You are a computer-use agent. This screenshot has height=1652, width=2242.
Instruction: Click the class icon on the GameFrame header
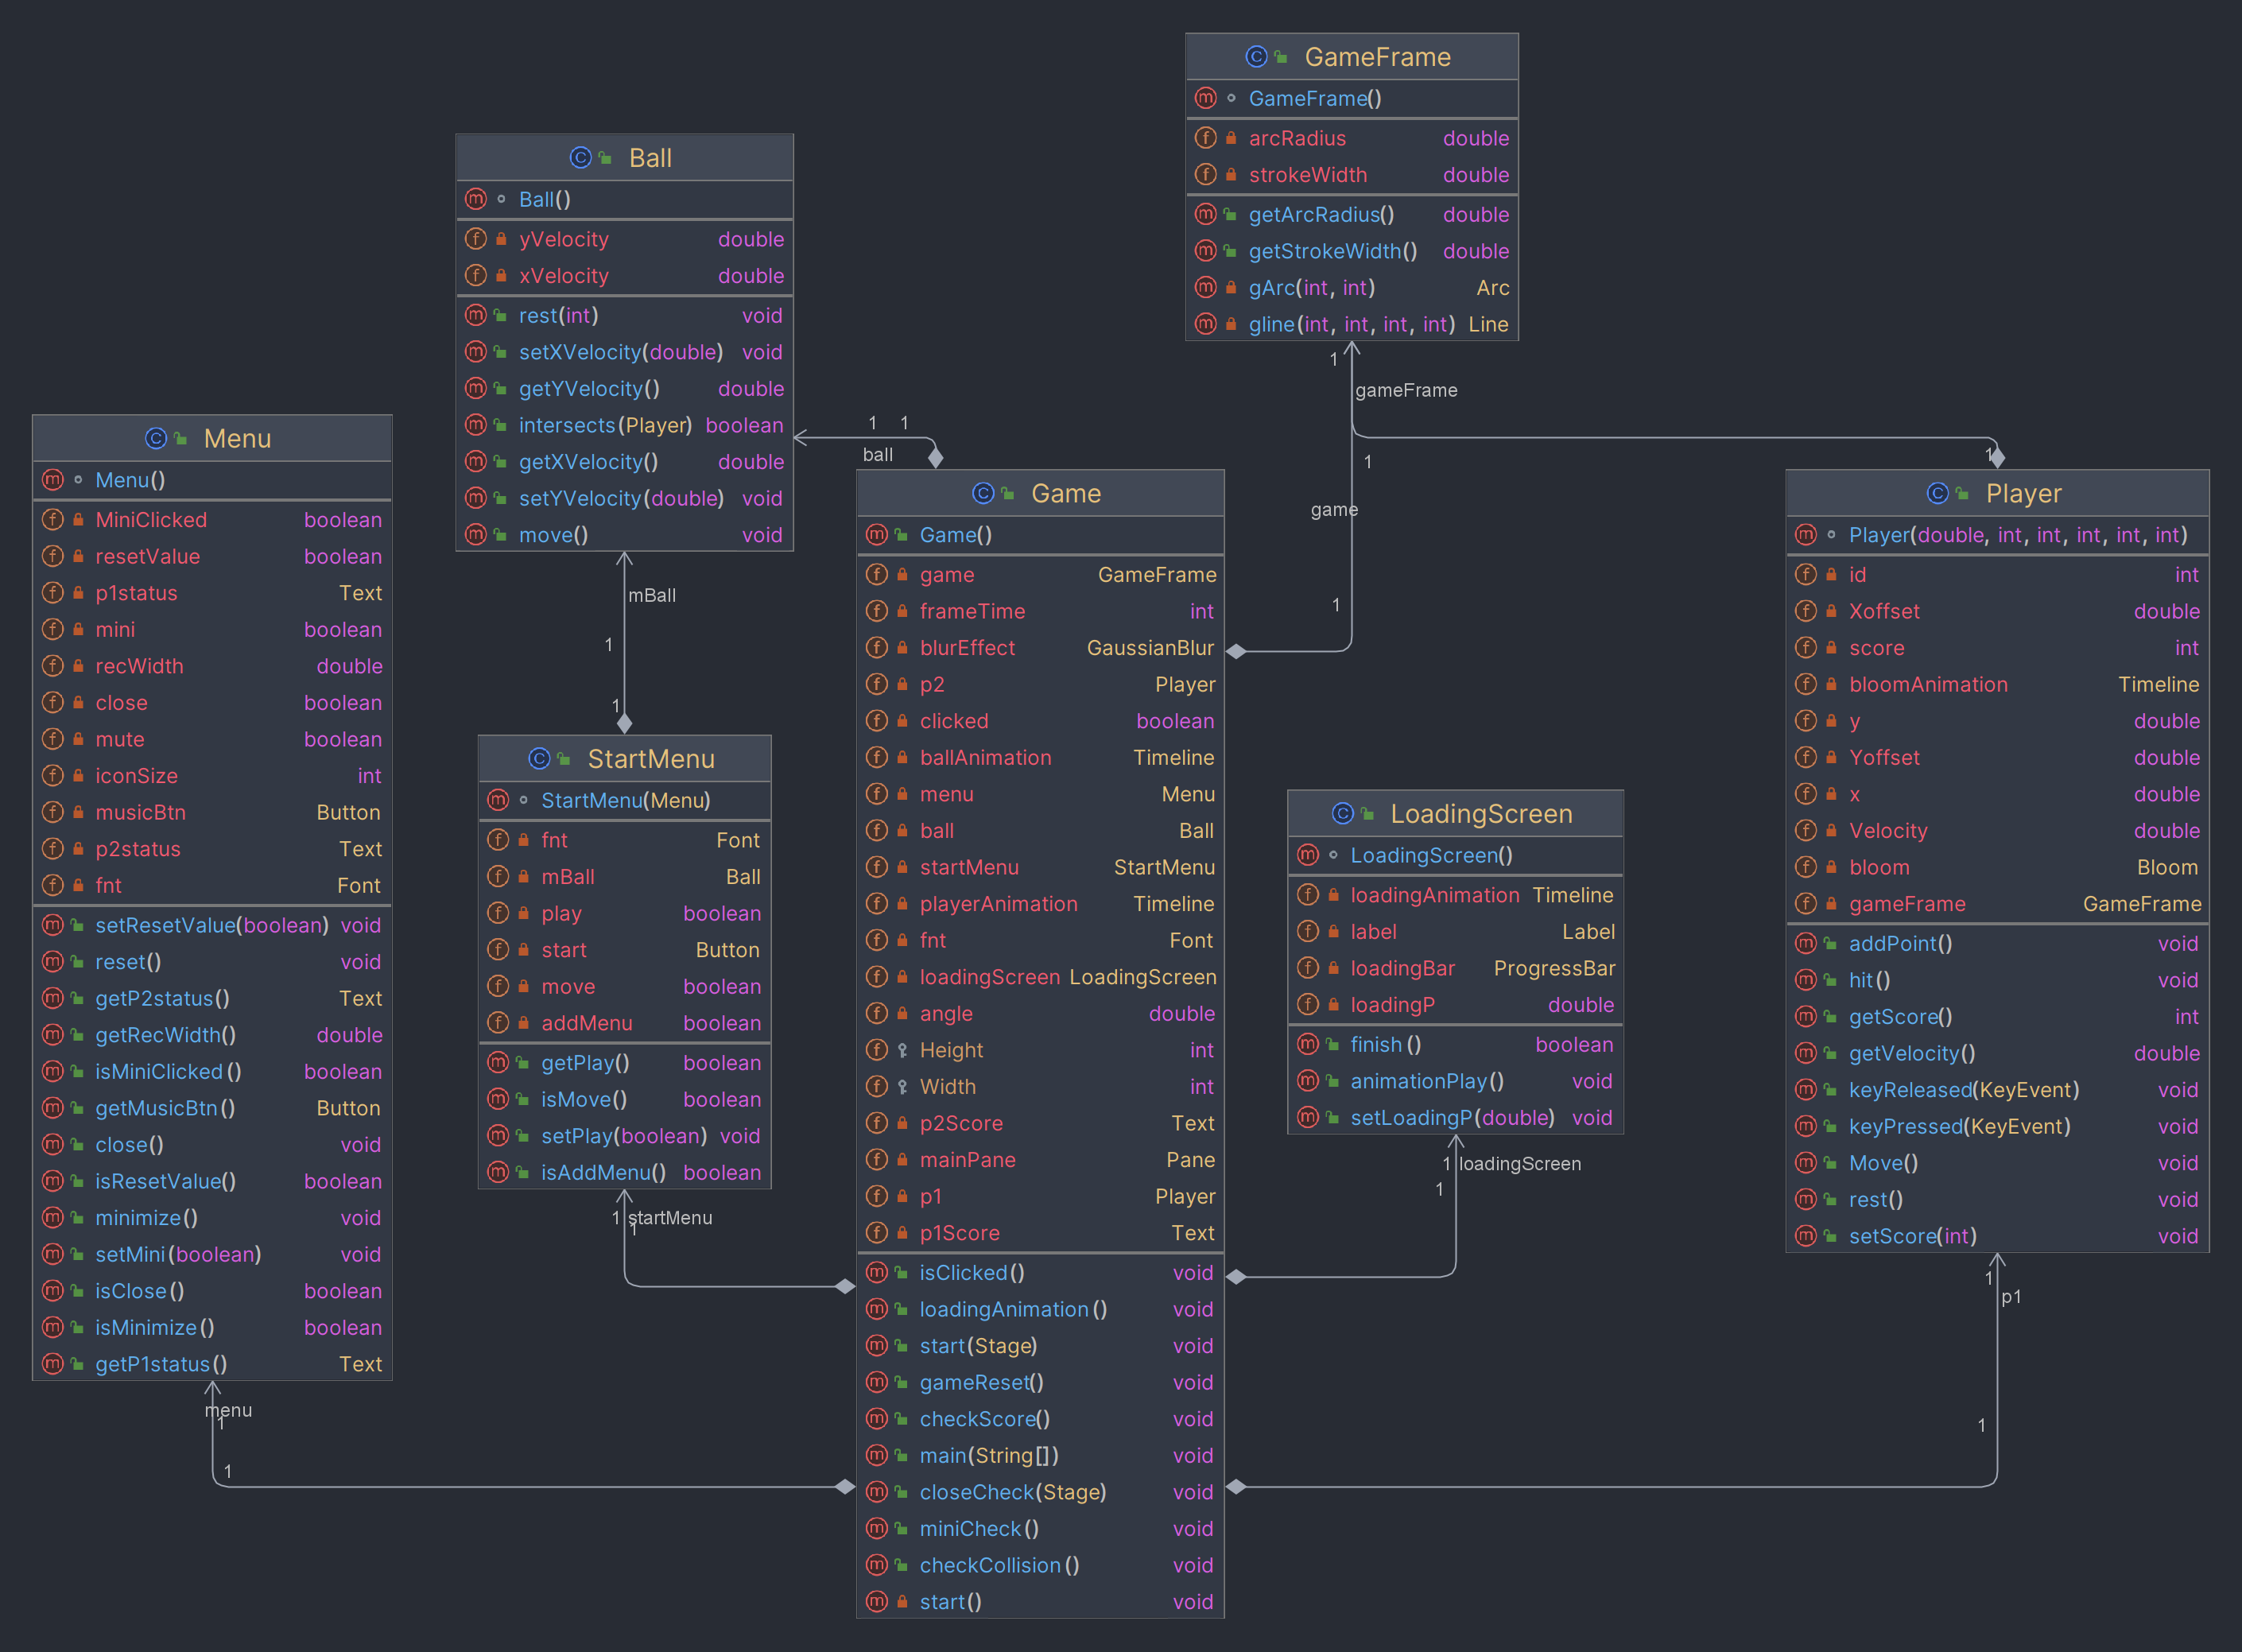[1256, 57]
